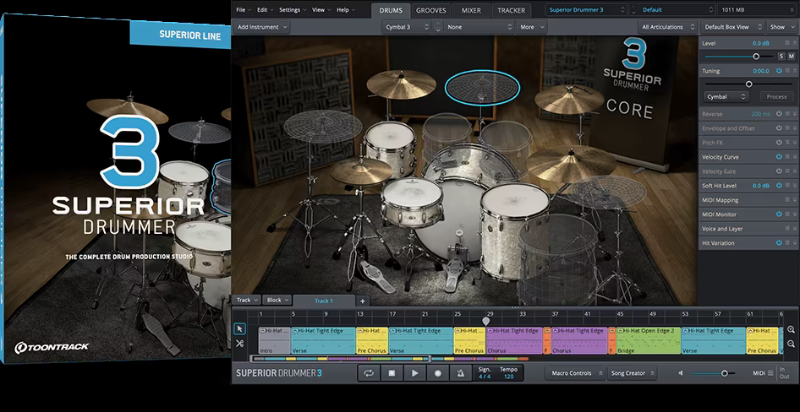Open the Default preset selector
This screenshot has height=412, width=800.
677,10
